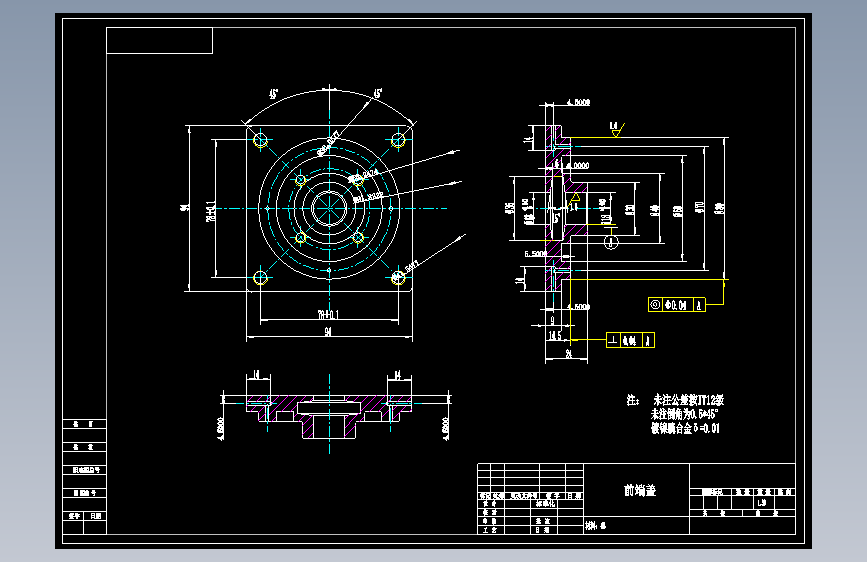Click the 4.5000 dimension at top of side section
Screen dimensions: 867x562
click(578, 102)
